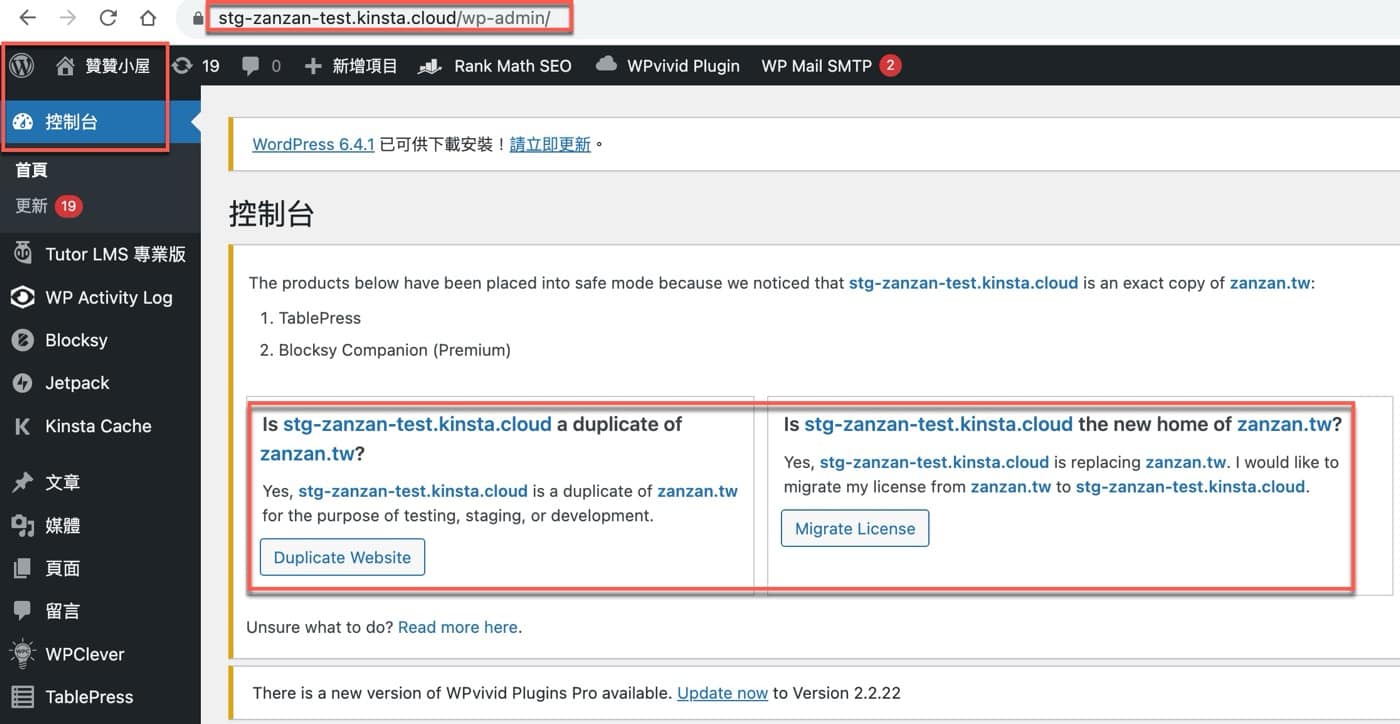The width and height of the screenshot is (1400, 724).
Task: Click Update now for WPvivid
Action: (x=722, y=692)
